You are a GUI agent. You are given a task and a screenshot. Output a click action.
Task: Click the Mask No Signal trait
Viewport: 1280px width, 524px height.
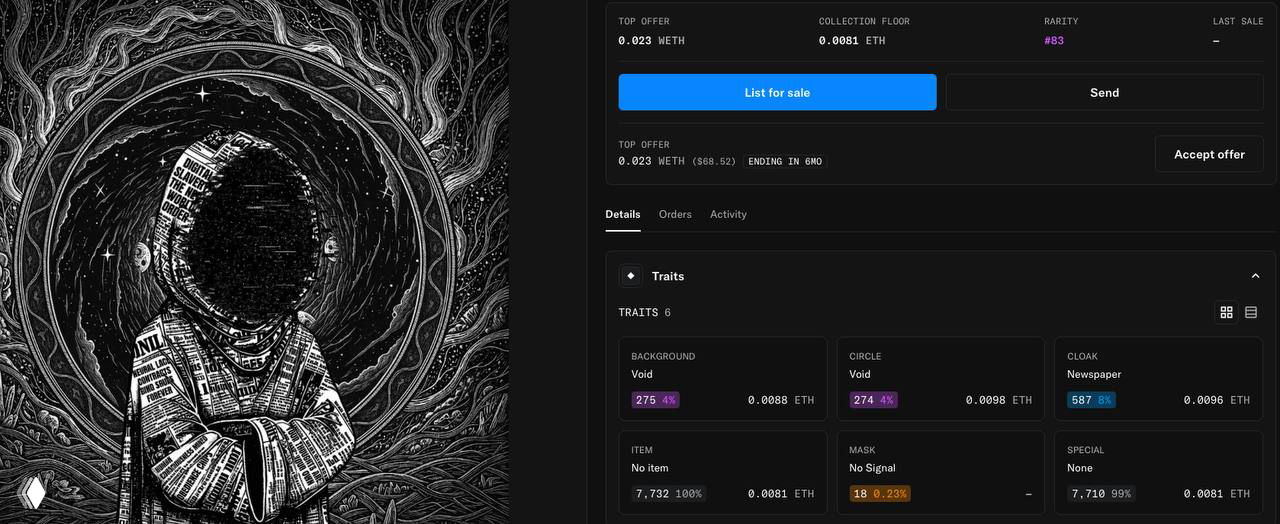tap(940, 472)
